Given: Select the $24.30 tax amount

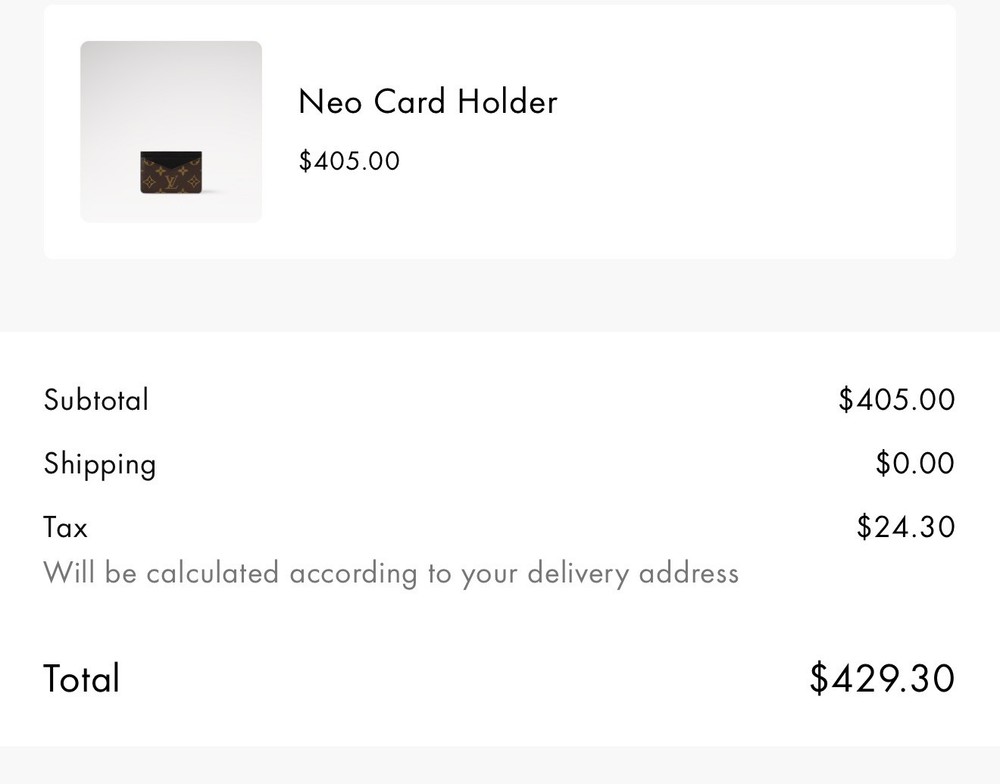Looking at the screenshot, I should coord(905,527).
